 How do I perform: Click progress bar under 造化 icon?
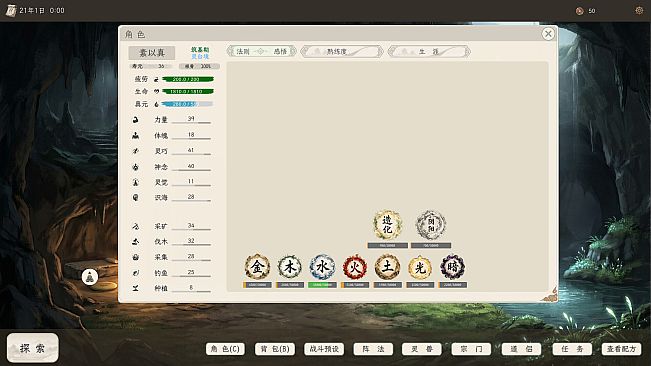[387, 246]
